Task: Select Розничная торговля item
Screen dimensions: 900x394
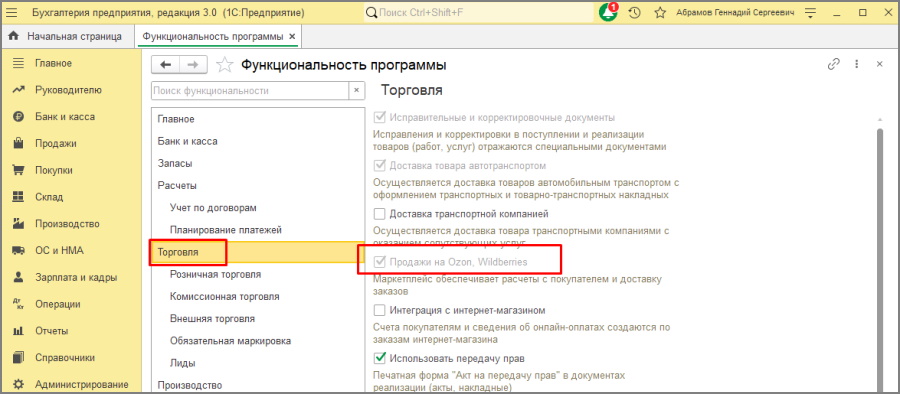Action: (258, 275)
